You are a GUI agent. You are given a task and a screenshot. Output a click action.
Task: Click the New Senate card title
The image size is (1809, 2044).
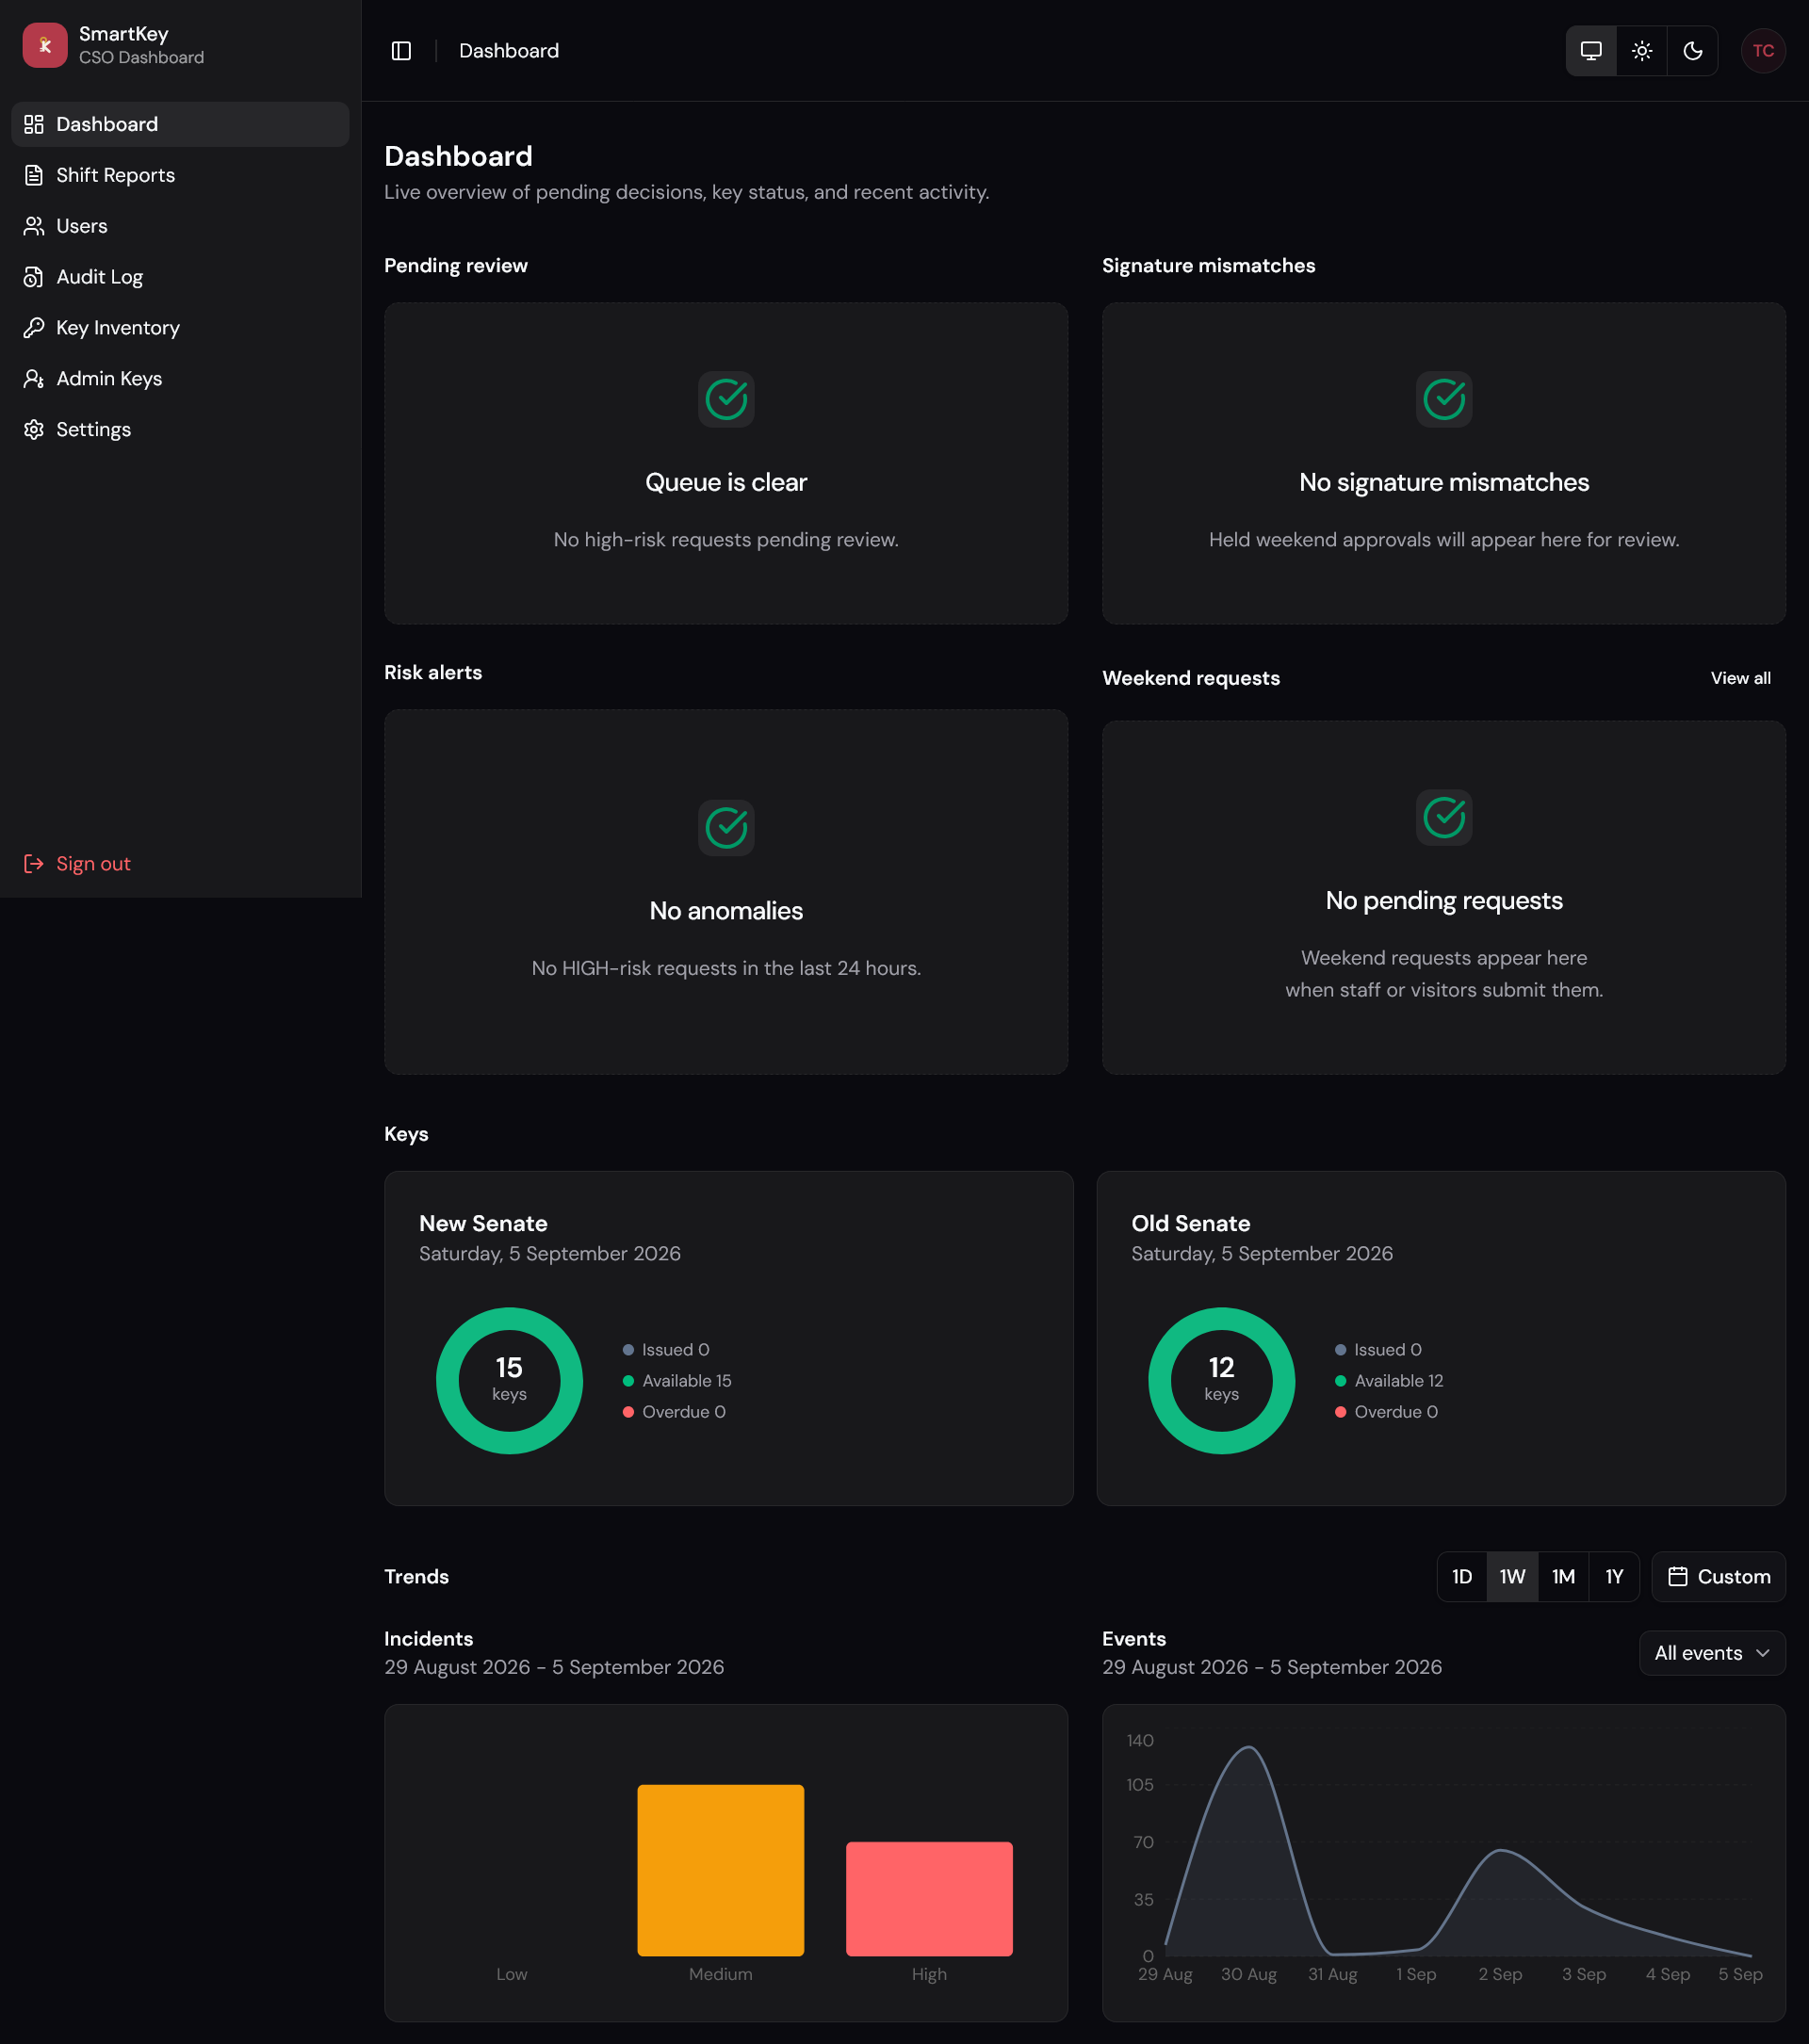coord(483,1224)
